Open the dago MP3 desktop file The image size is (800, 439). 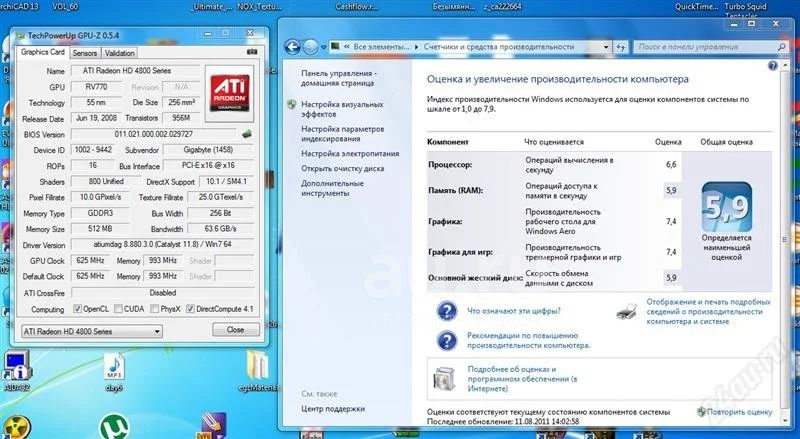114,371
